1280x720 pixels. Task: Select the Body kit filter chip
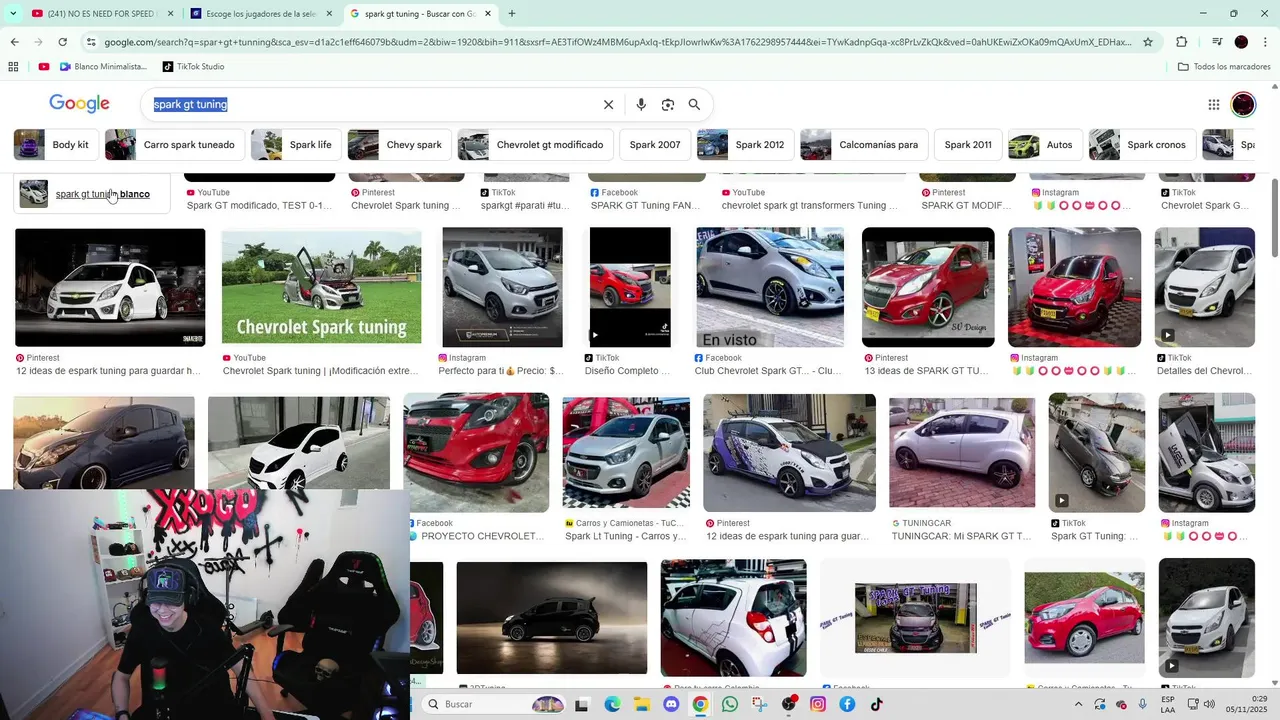pyautogui.click(x=56, y=145)
